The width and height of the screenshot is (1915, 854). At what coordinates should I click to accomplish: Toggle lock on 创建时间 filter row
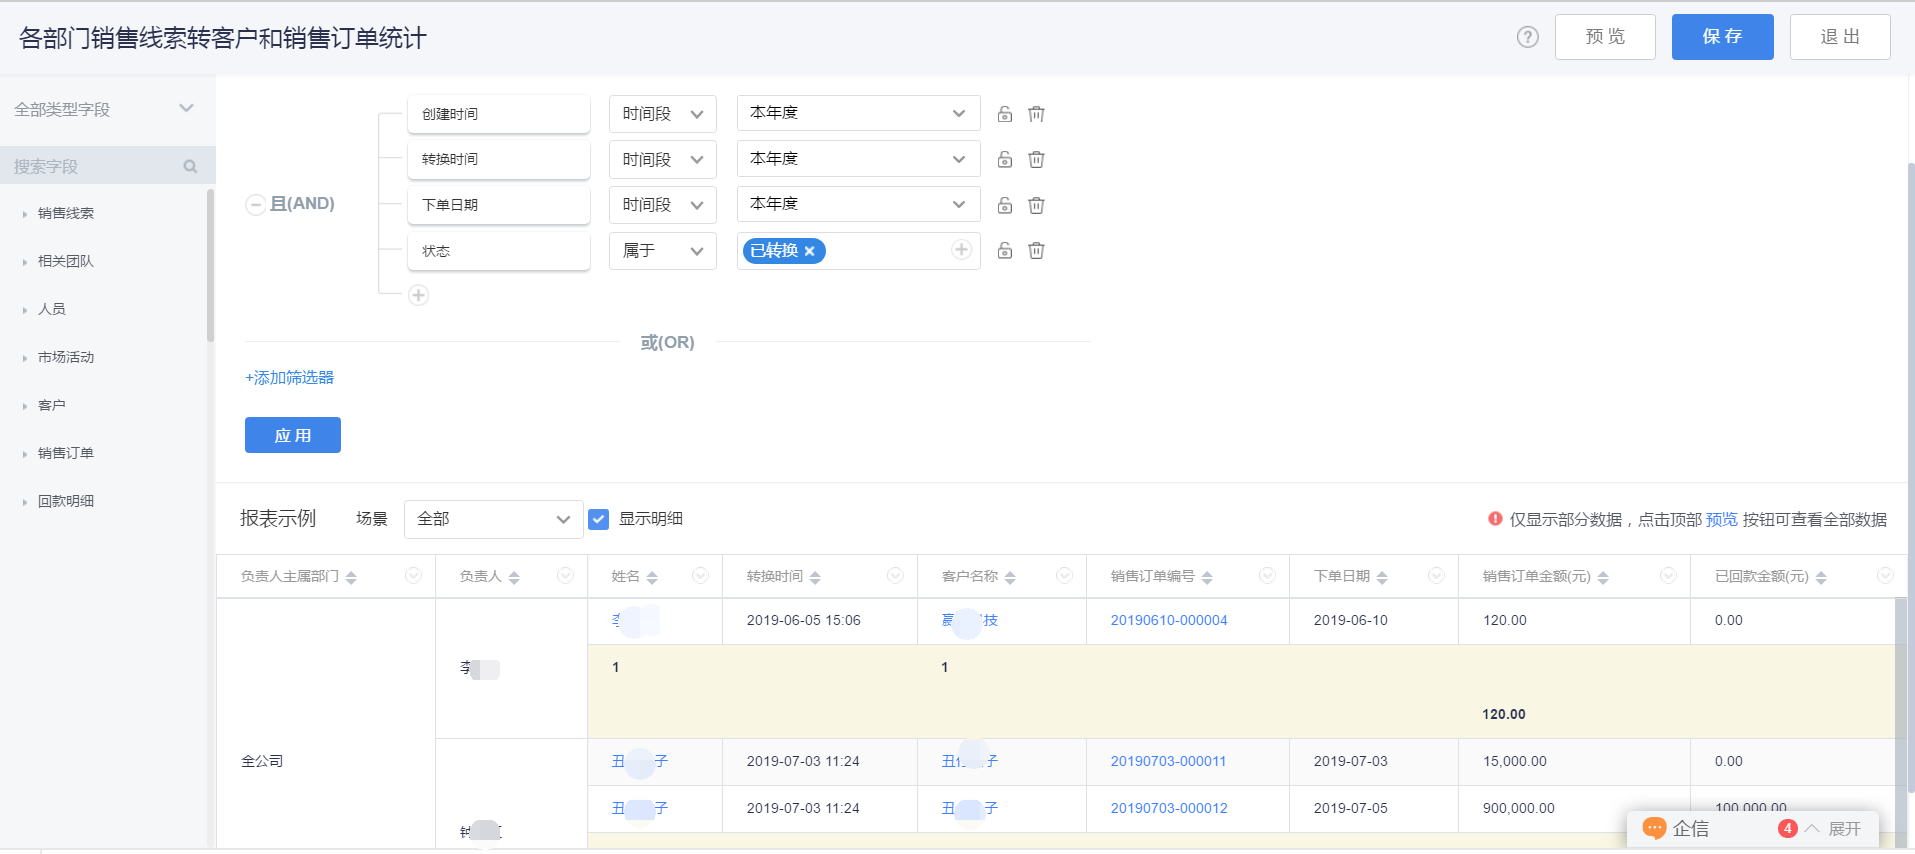(1005, 114)
